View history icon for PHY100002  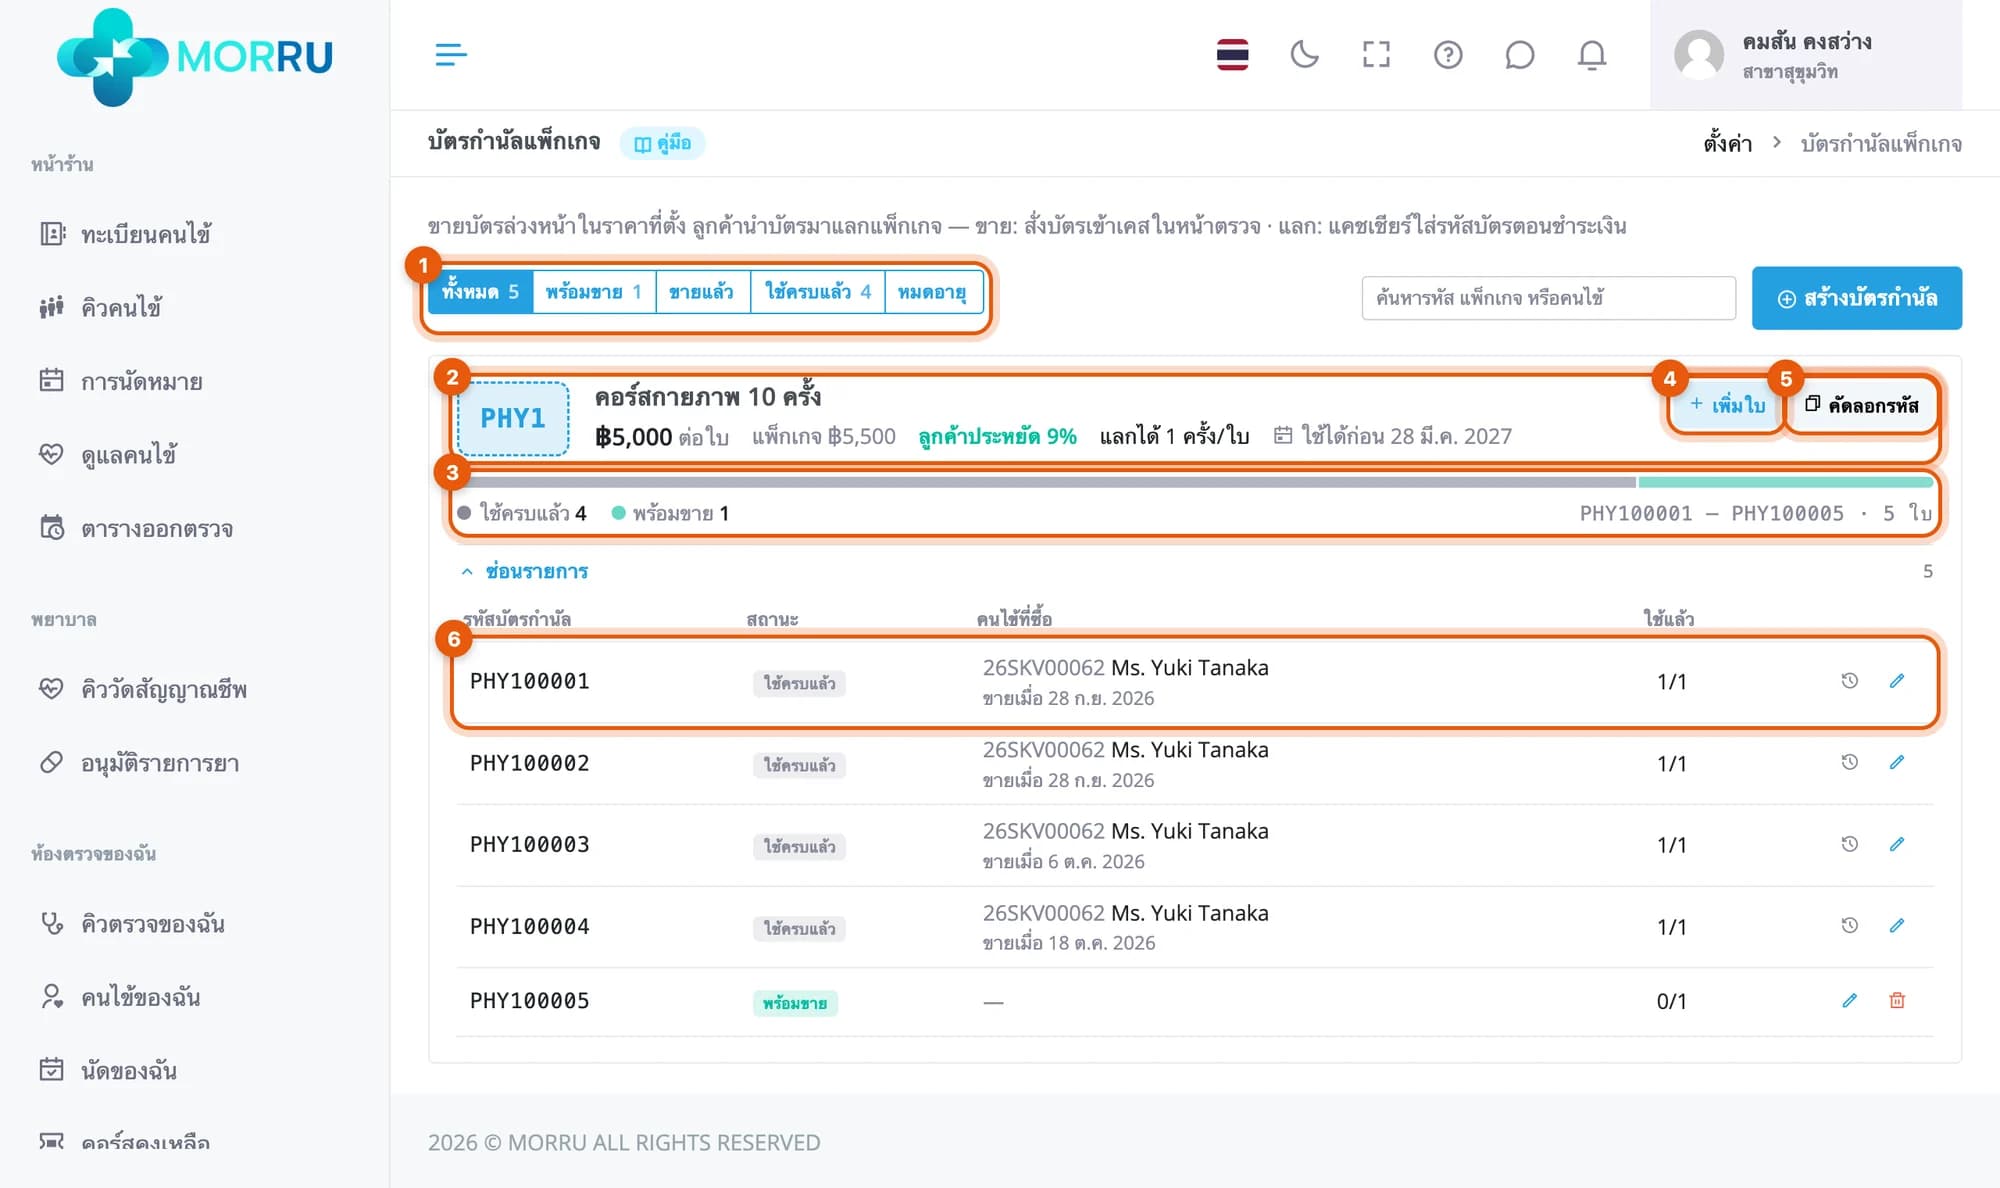click(x=1850, y=762)
